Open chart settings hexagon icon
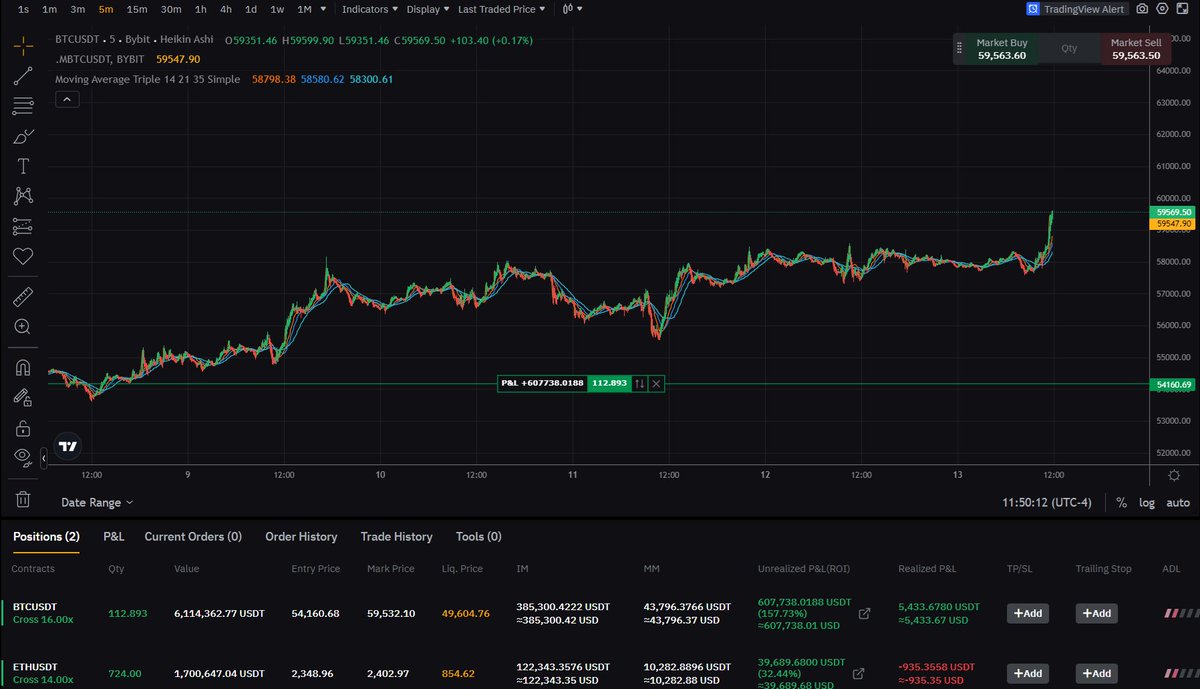Viewport: 1200px width, 689px height. click(x=1161, y=9)
